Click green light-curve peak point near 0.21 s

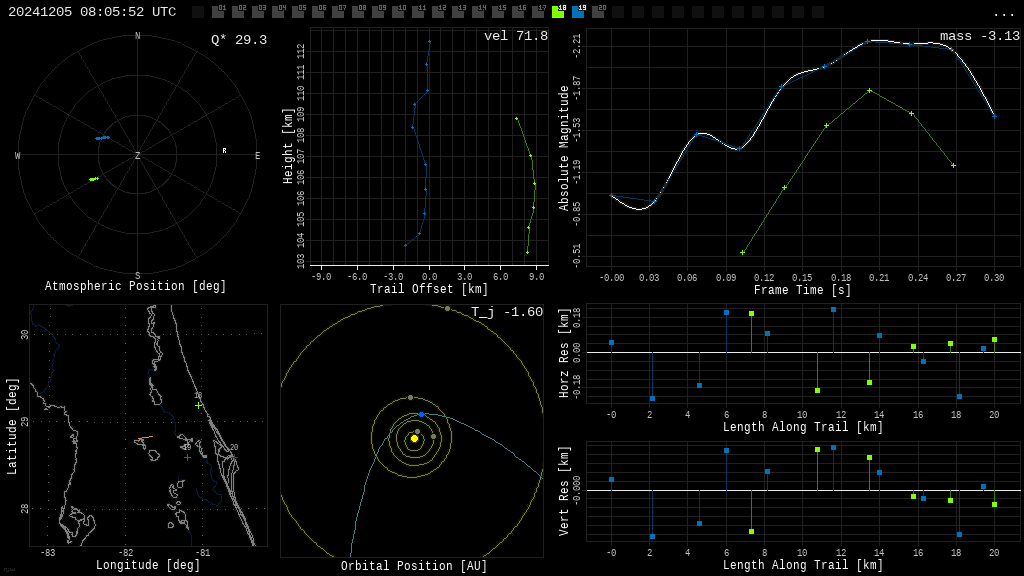[x=869, y=91]
